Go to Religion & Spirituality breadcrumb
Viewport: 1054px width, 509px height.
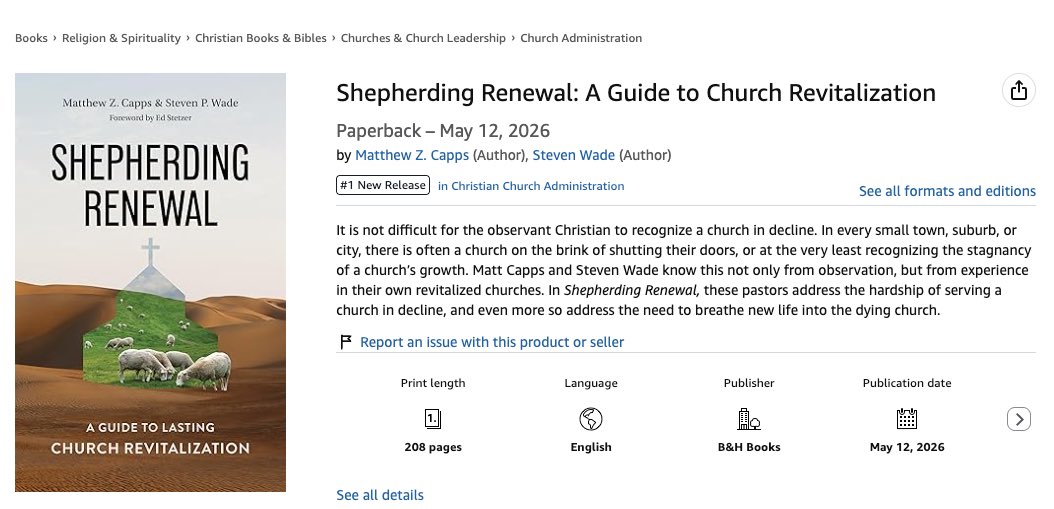[121, 38]
